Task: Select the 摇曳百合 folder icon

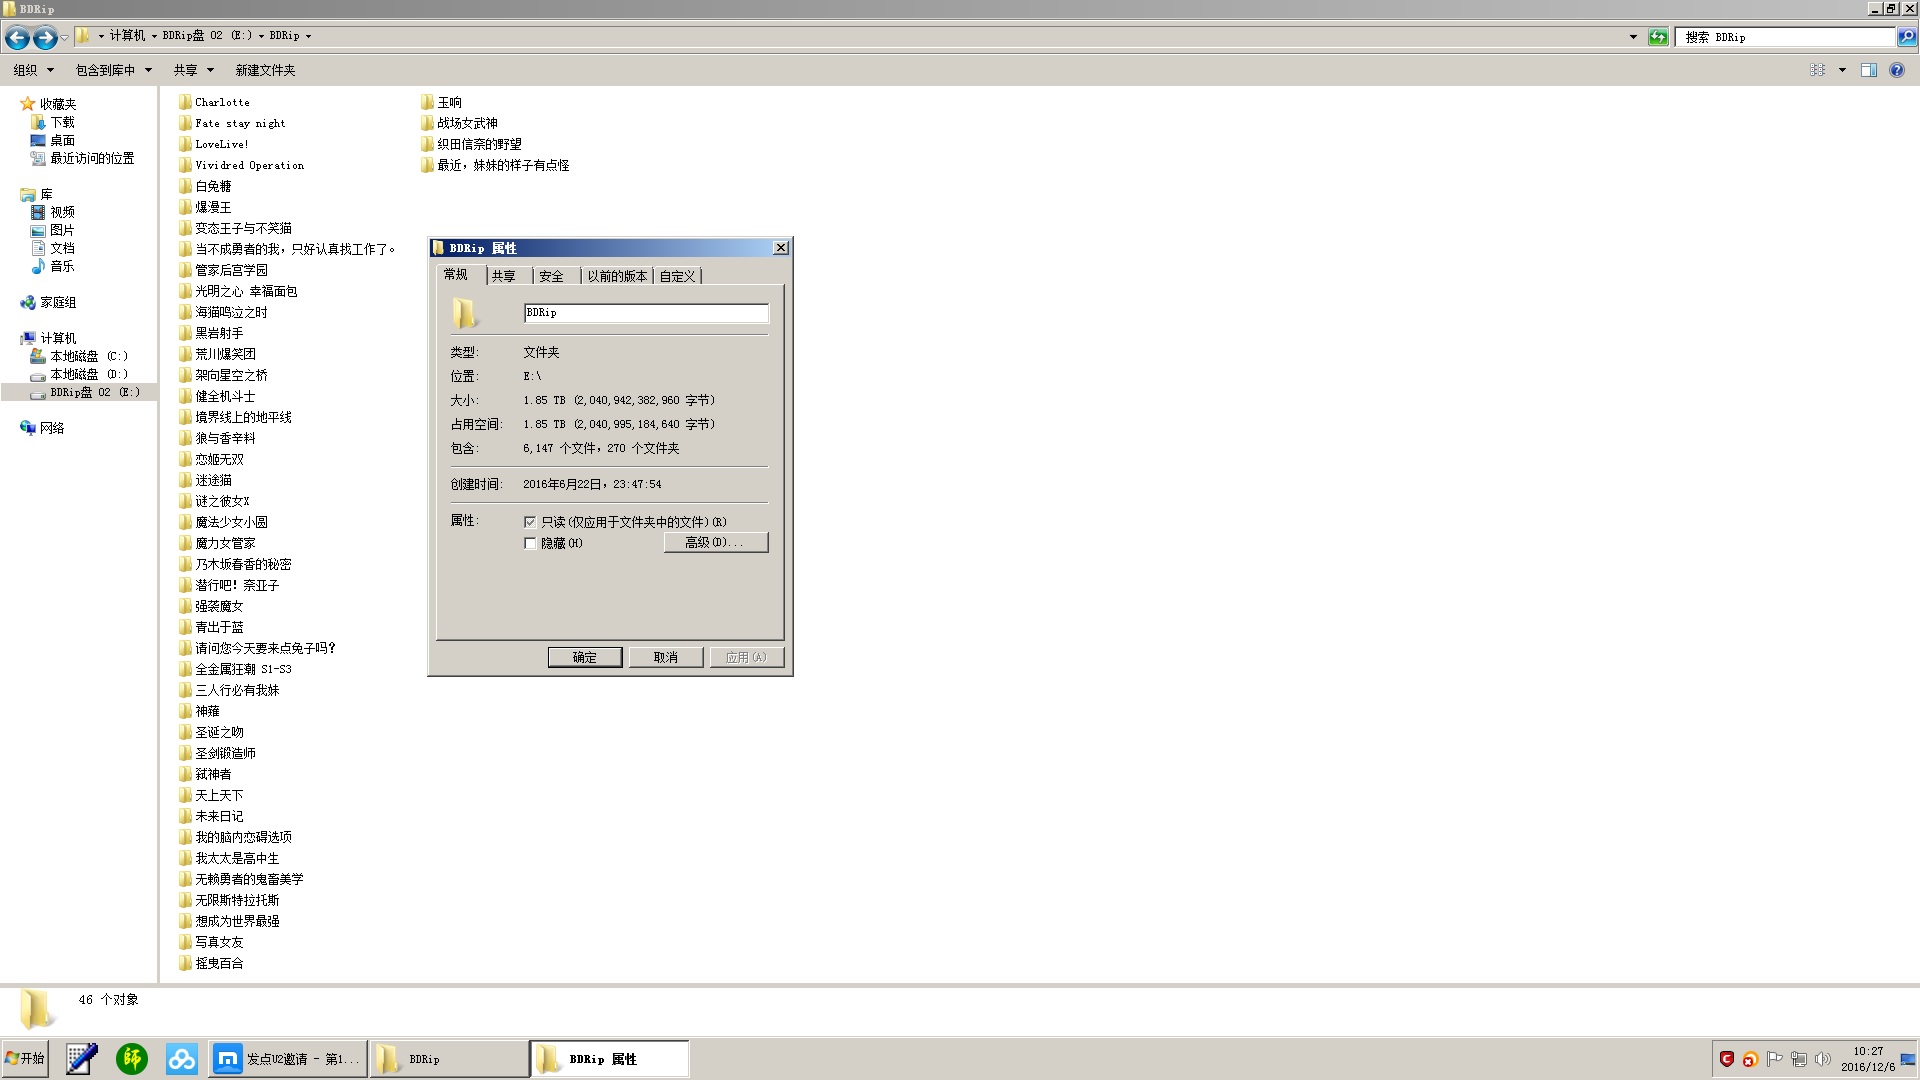Action: [x=185, y=963]
